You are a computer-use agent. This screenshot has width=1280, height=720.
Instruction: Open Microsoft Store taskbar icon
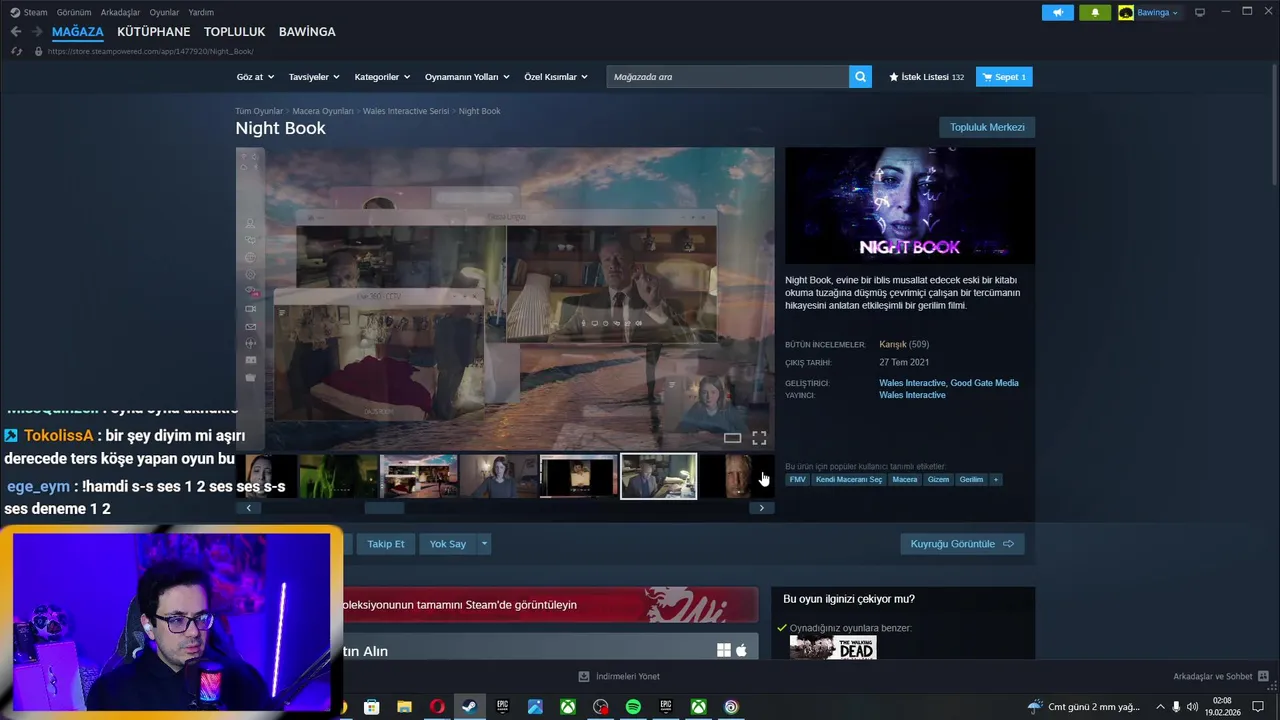click(371, 707)
